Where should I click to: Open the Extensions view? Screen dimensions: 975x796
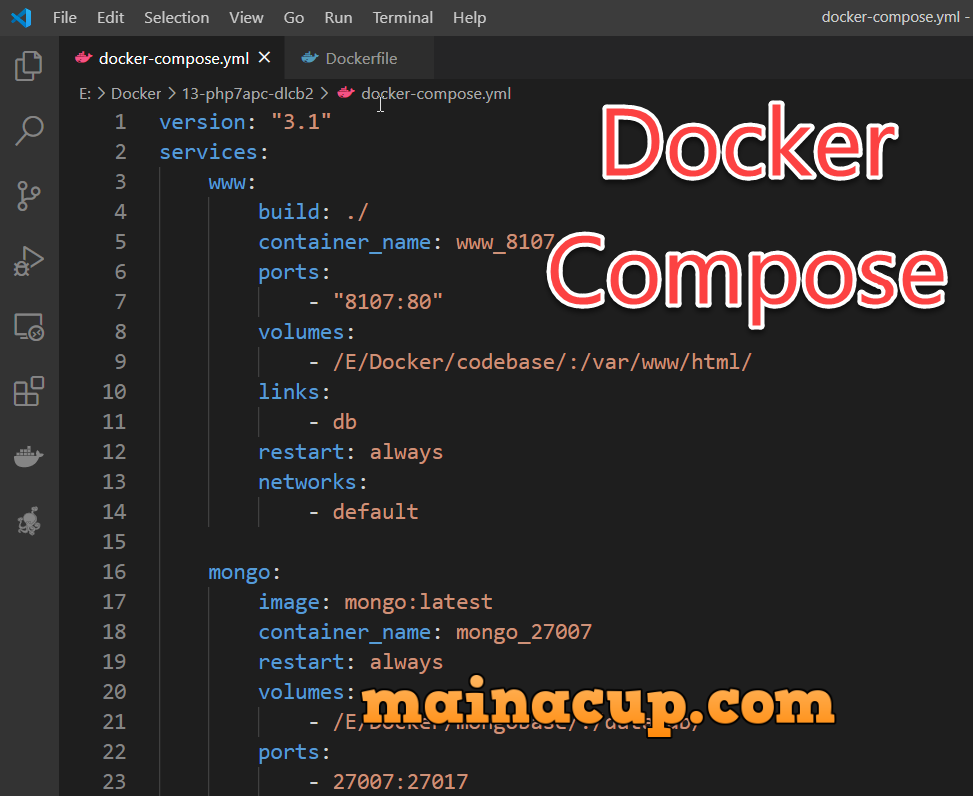(x=29, y=391)
